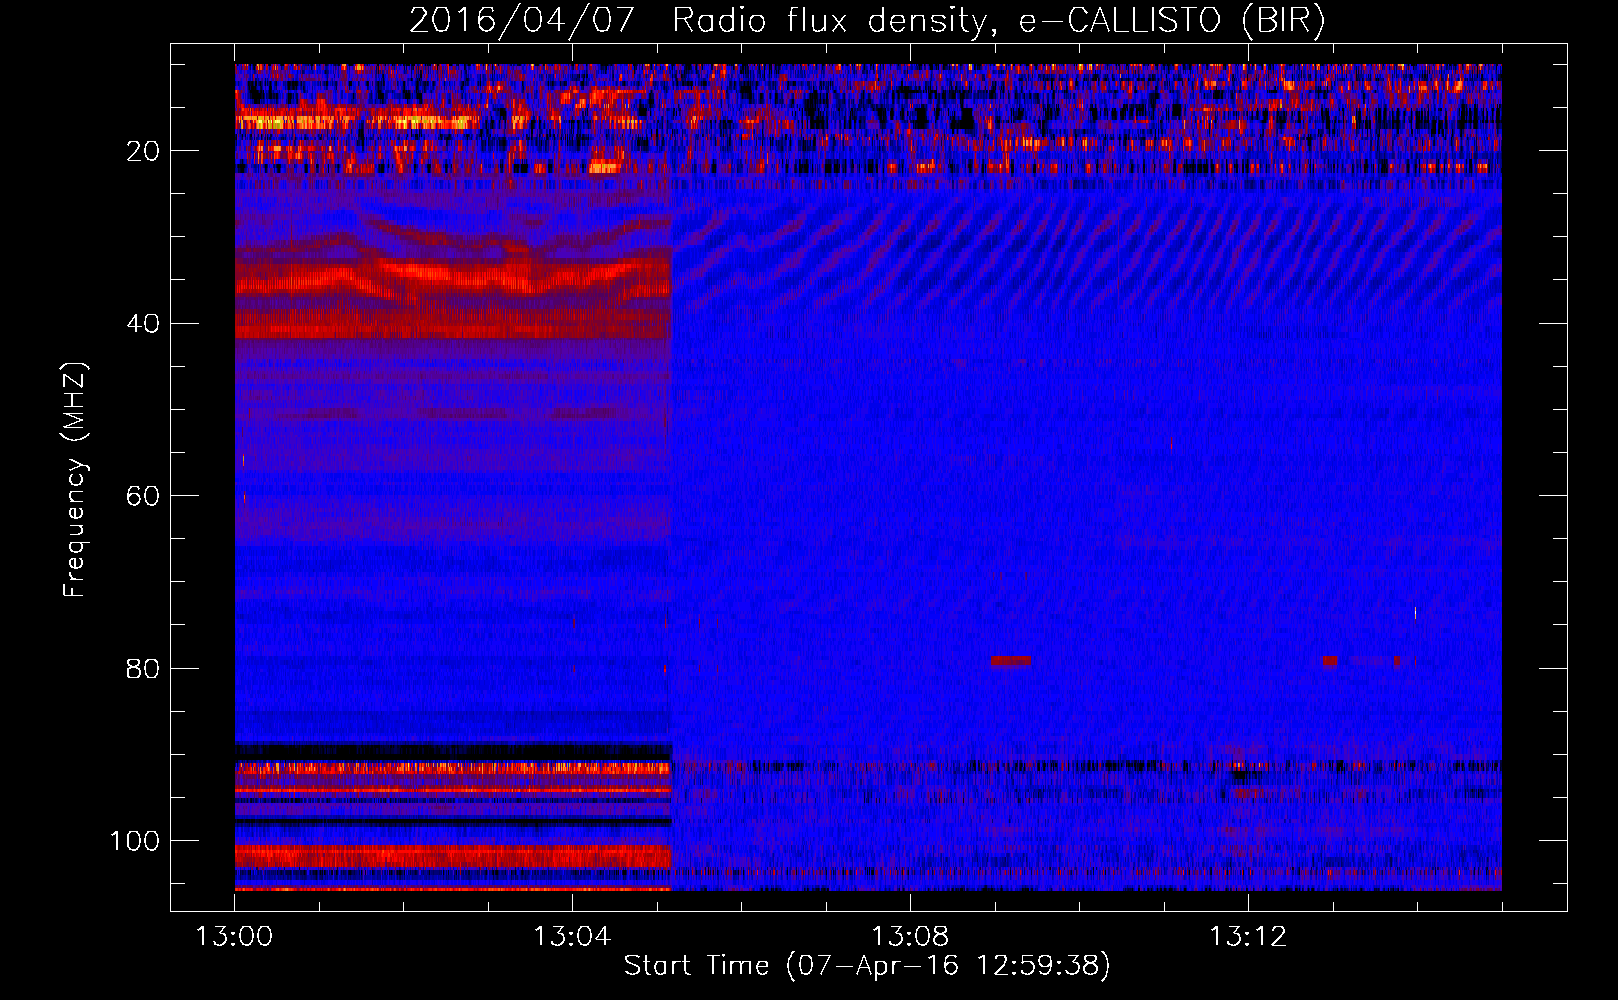Click the '60' frequency tick label
Screen dimensions: 1618x1000
pos(143,496)
